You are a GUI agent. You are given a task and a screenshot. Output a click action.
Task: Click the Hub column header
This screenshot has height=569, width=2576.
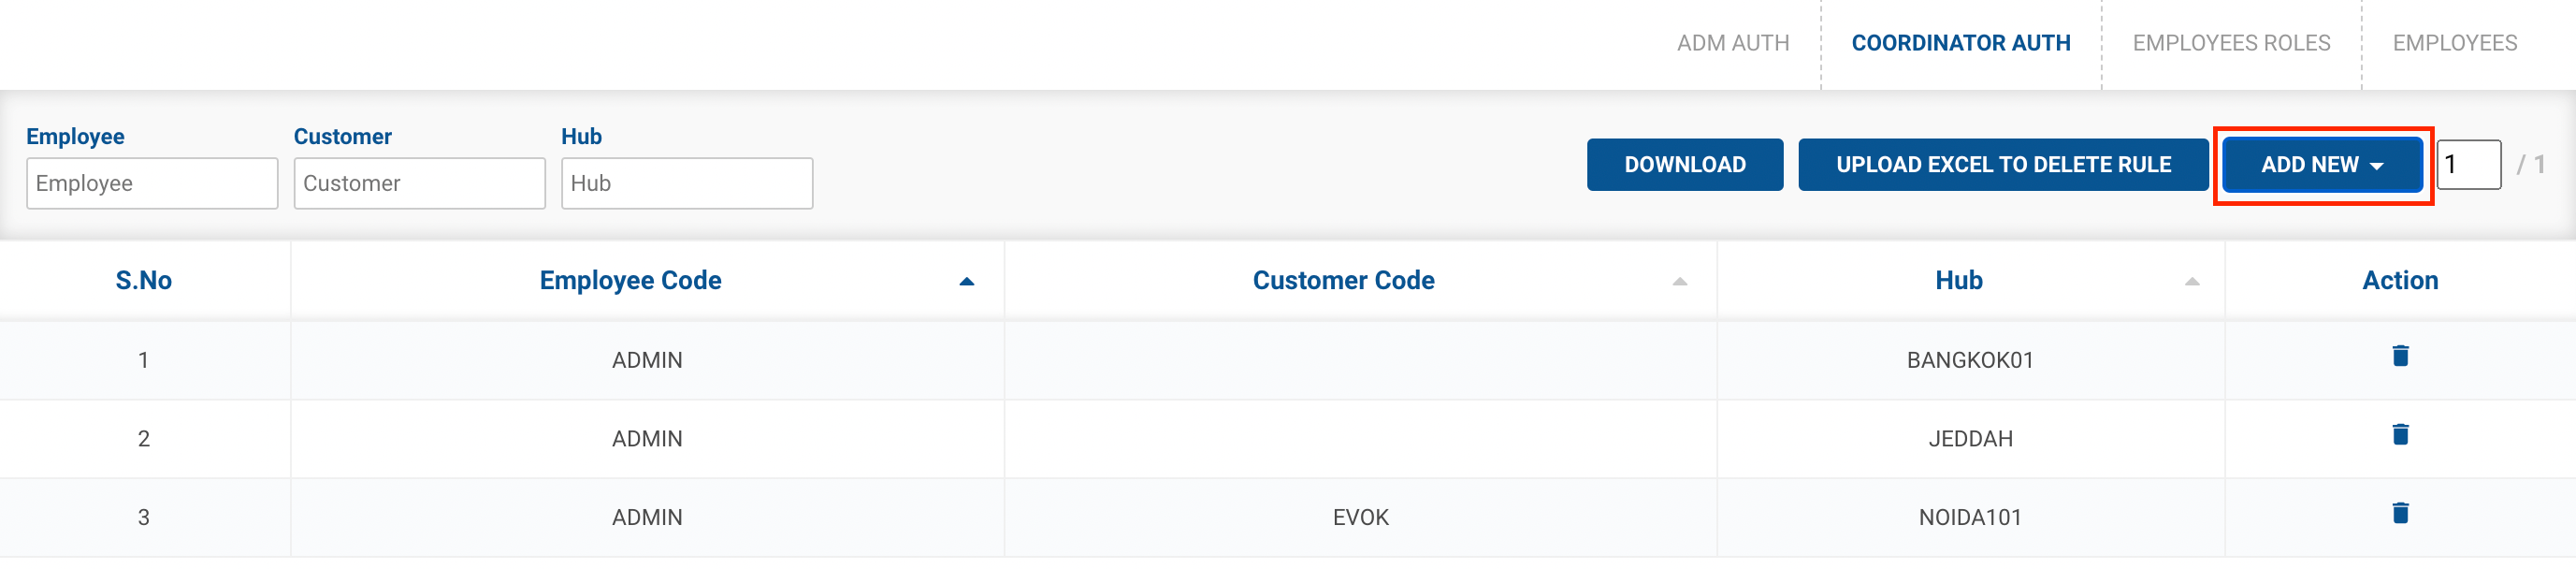point(1958,281)
